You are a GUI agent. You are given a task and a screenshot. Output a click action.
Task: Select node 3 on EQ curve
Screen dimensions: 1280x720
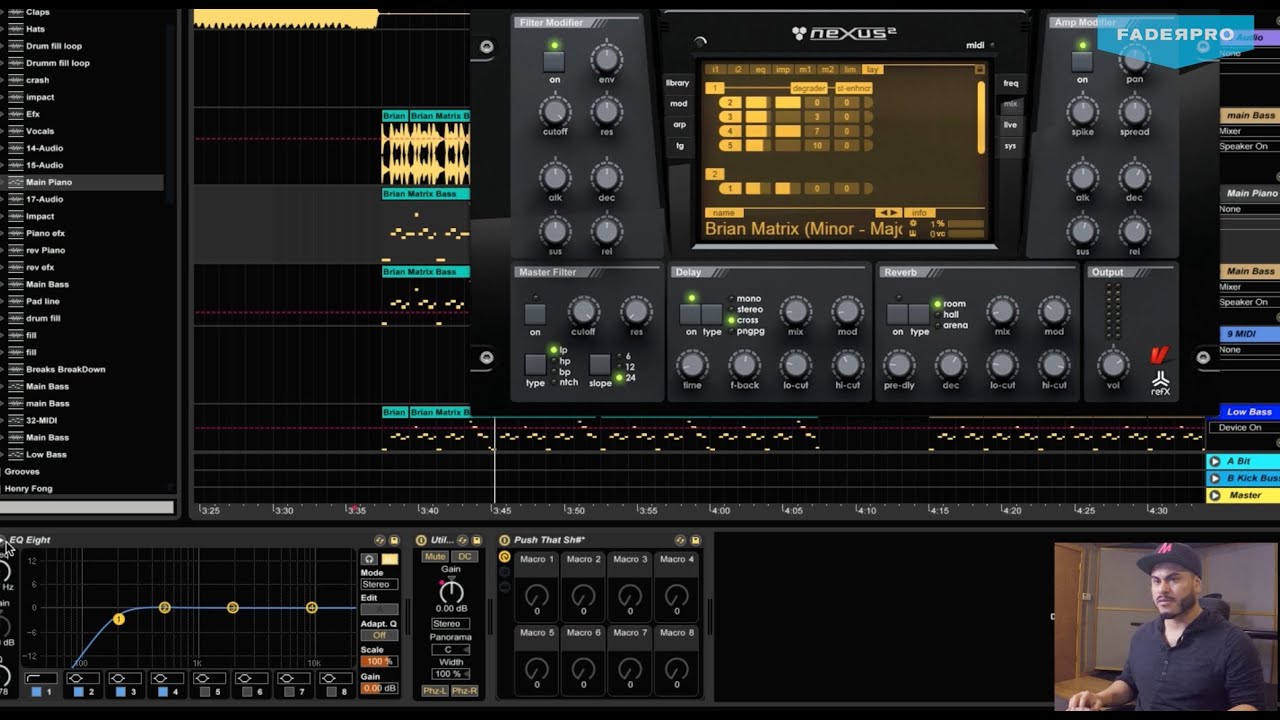232,607
